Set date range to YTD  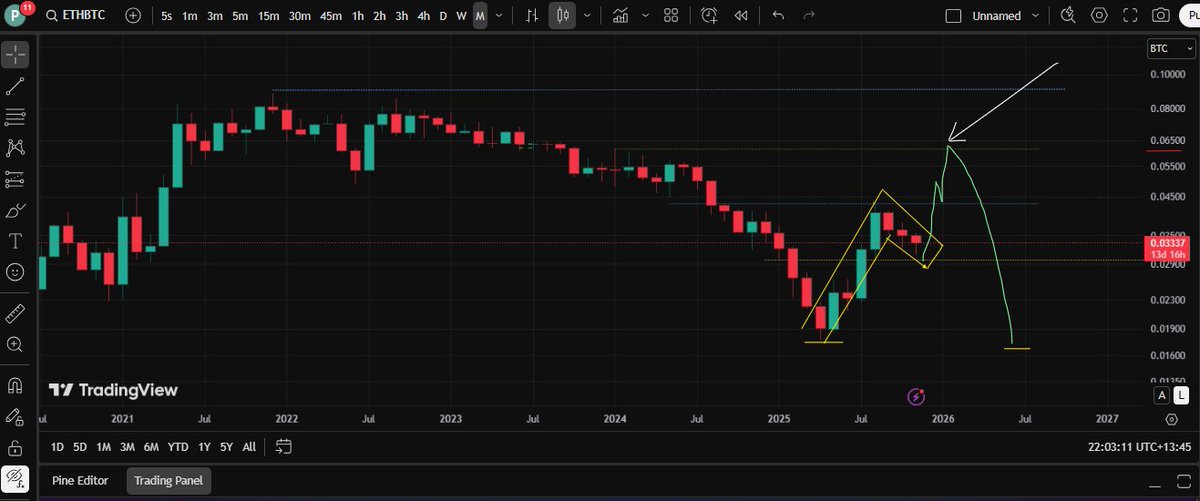click(178, 446)
